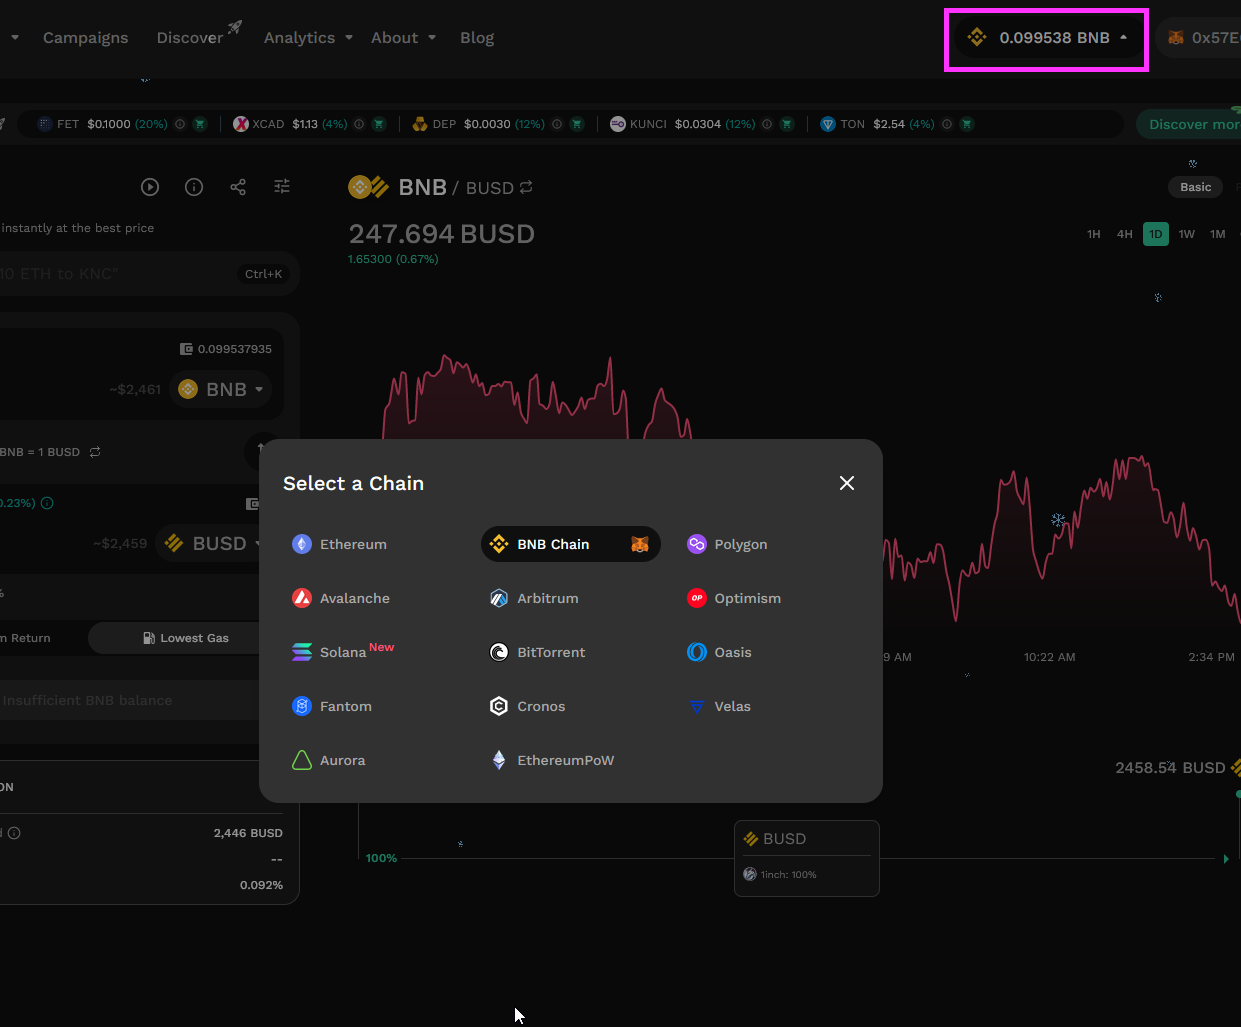This screenshot has height=1027, width=1241.
Task: Pick the EthereumPoW chain
Action: (553, 760)
